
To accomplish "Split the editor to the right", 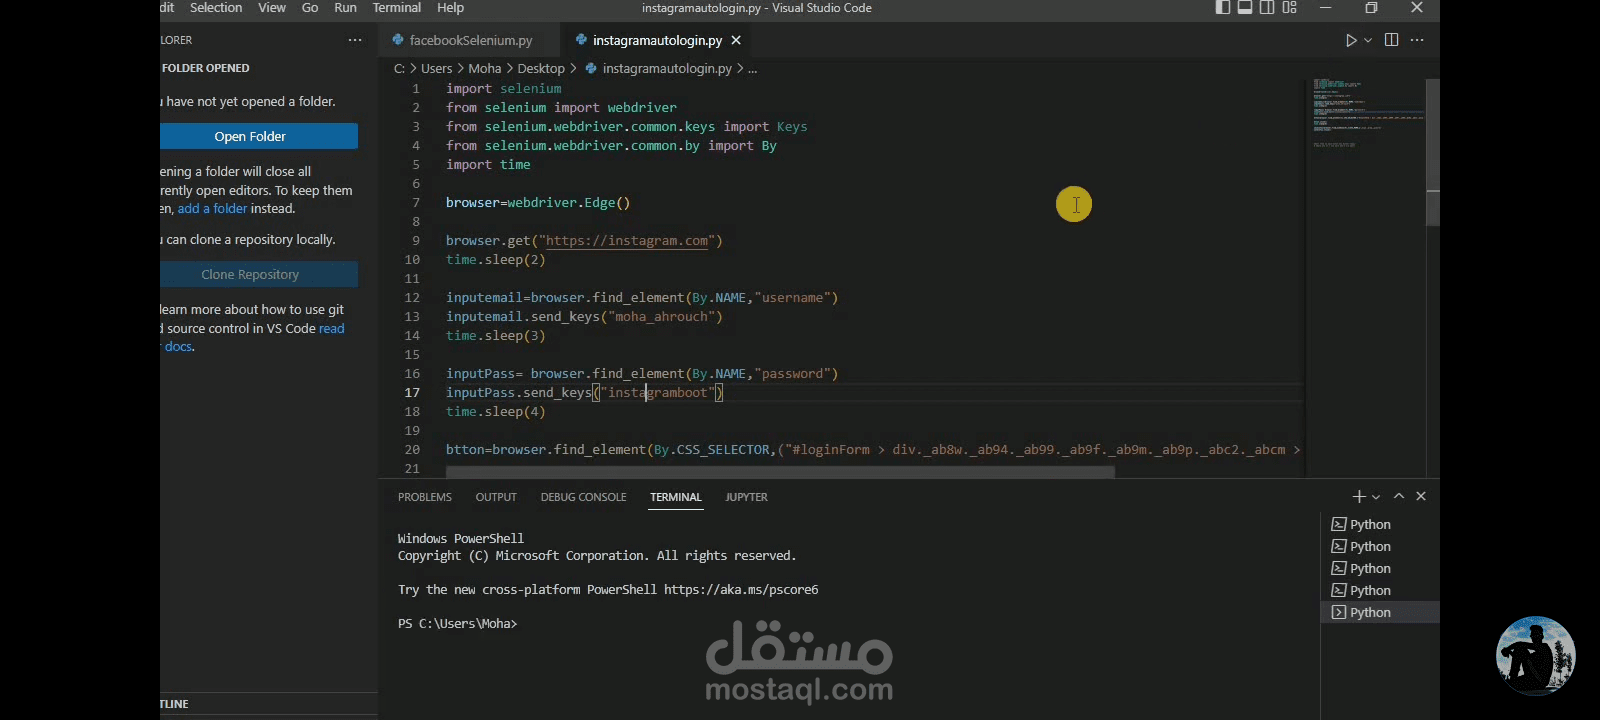I will (x=1391, y=40).
